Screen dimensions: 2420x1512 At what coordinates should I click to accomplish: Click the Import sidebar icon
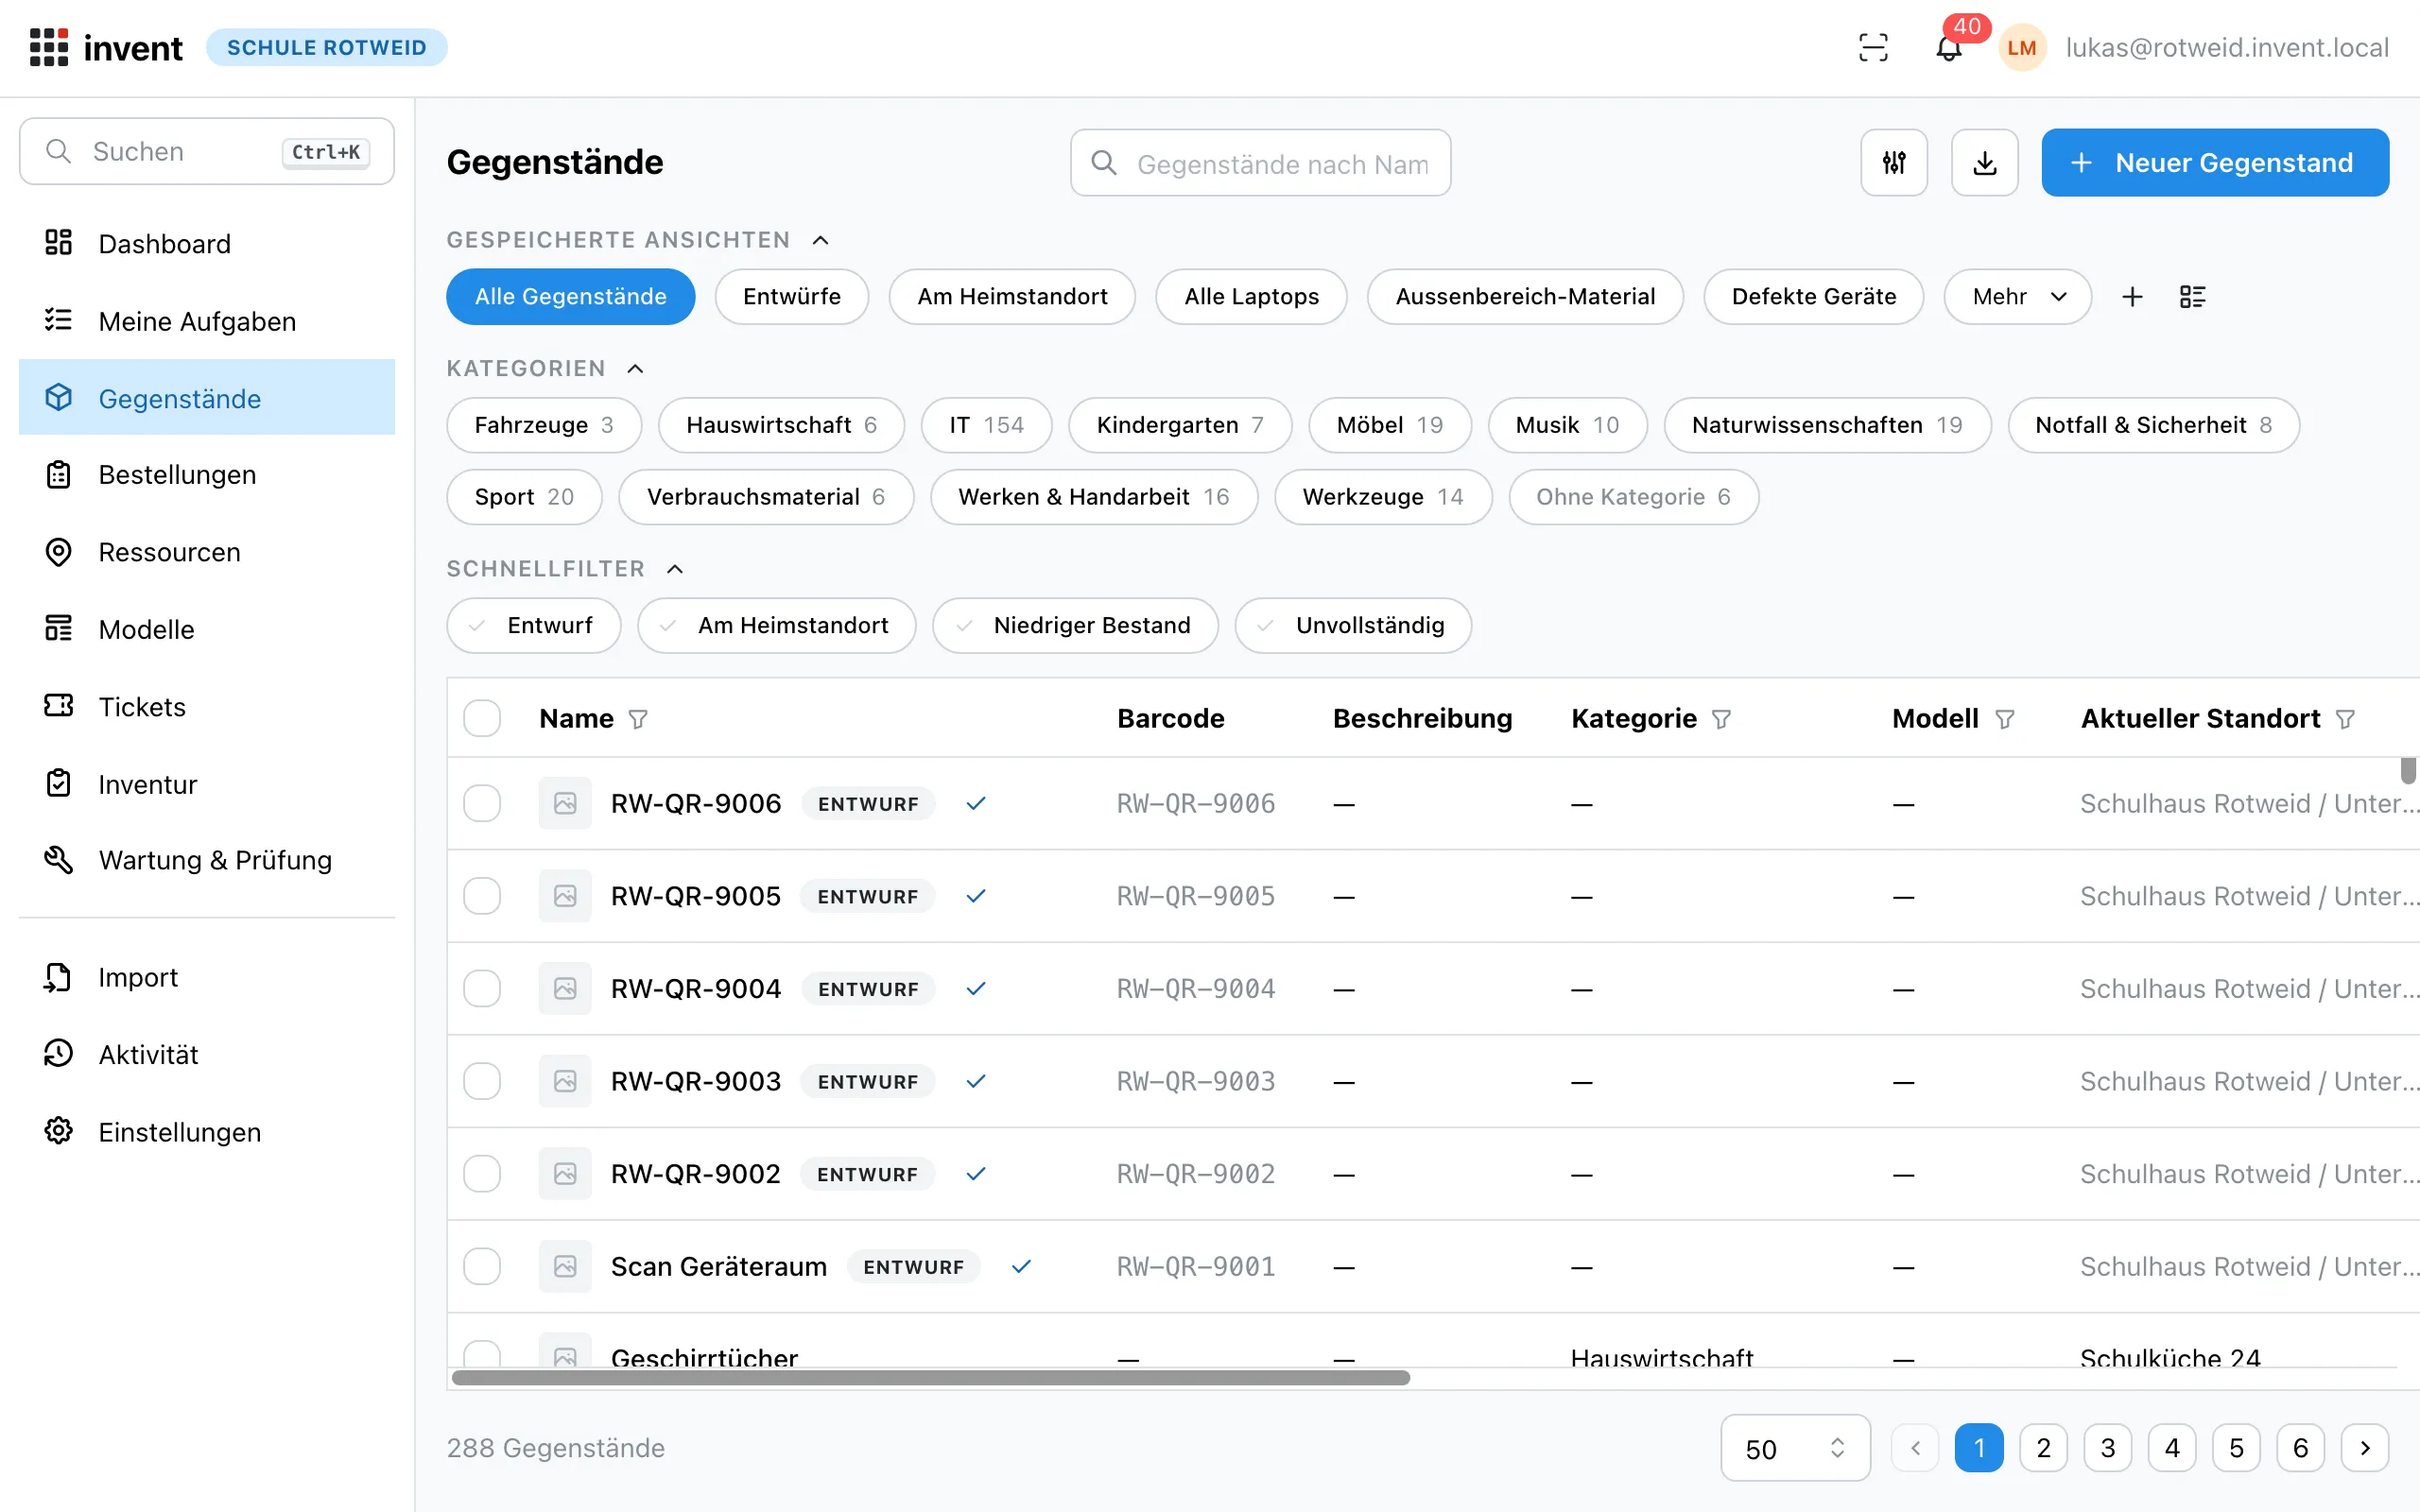(x=58, y=976)
